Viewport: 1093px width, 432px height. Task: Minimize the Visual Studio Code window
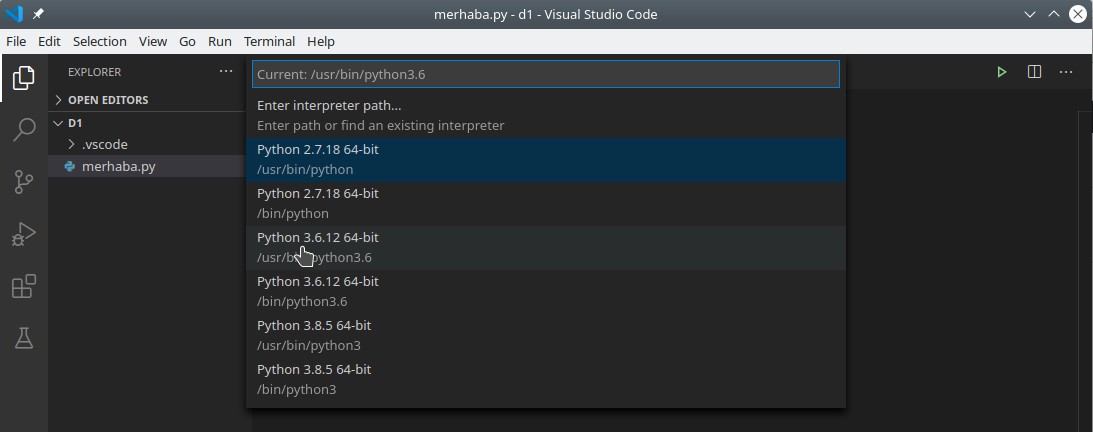coord(1029,14)
